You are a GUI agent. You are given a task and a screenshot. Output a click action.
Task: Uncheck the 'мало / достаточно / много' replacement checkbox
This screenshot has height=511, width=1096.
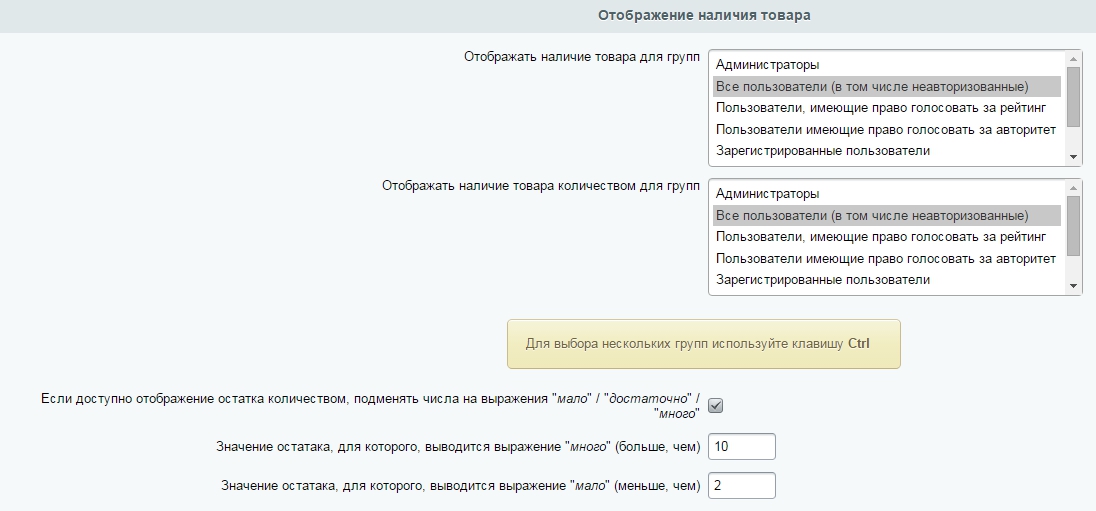point(715,405)
